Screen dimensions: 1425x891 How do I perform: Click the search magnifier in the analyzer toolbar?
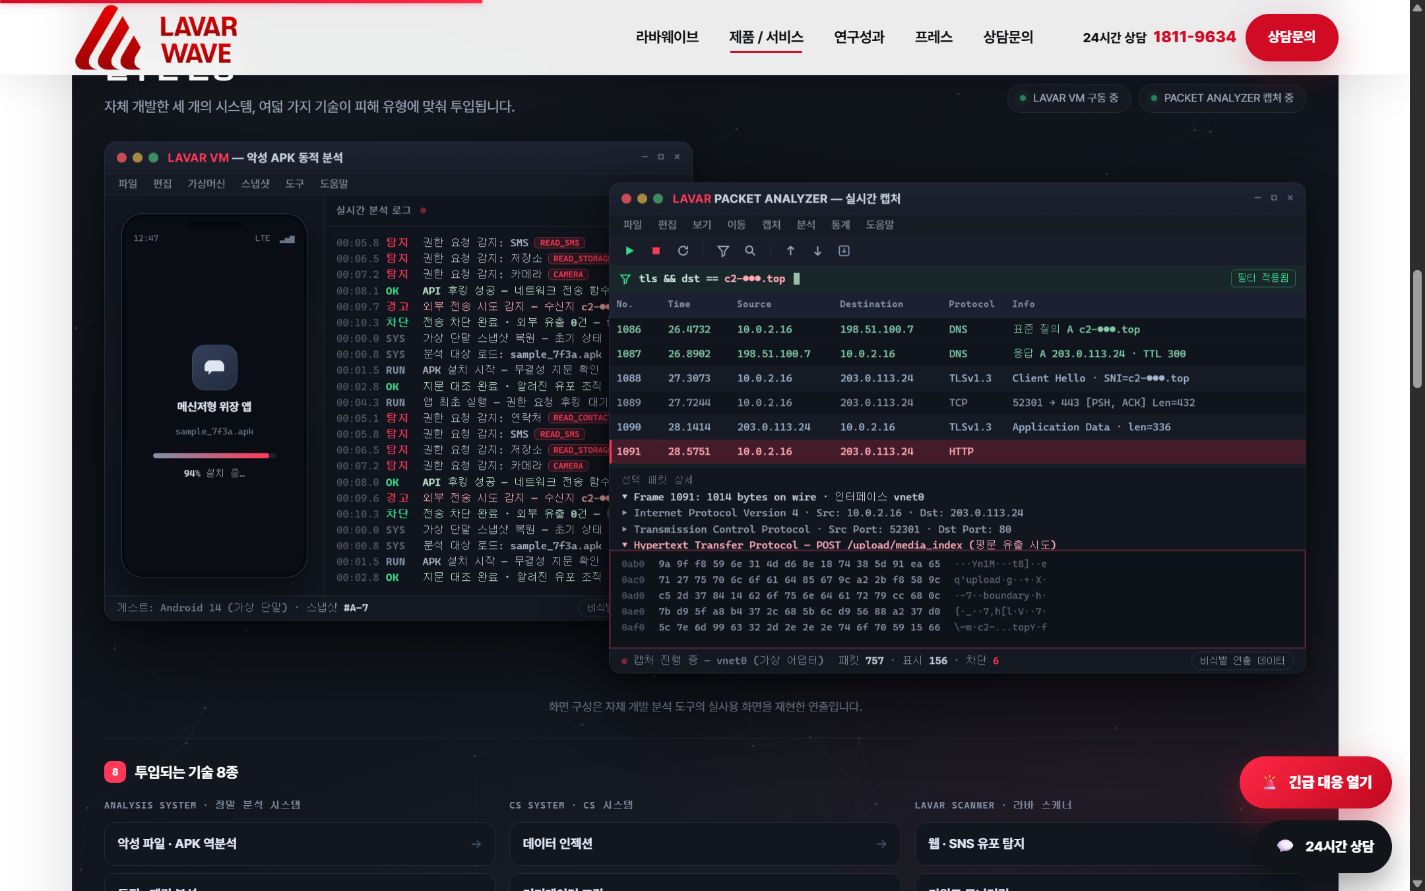[x=750, y=251]
